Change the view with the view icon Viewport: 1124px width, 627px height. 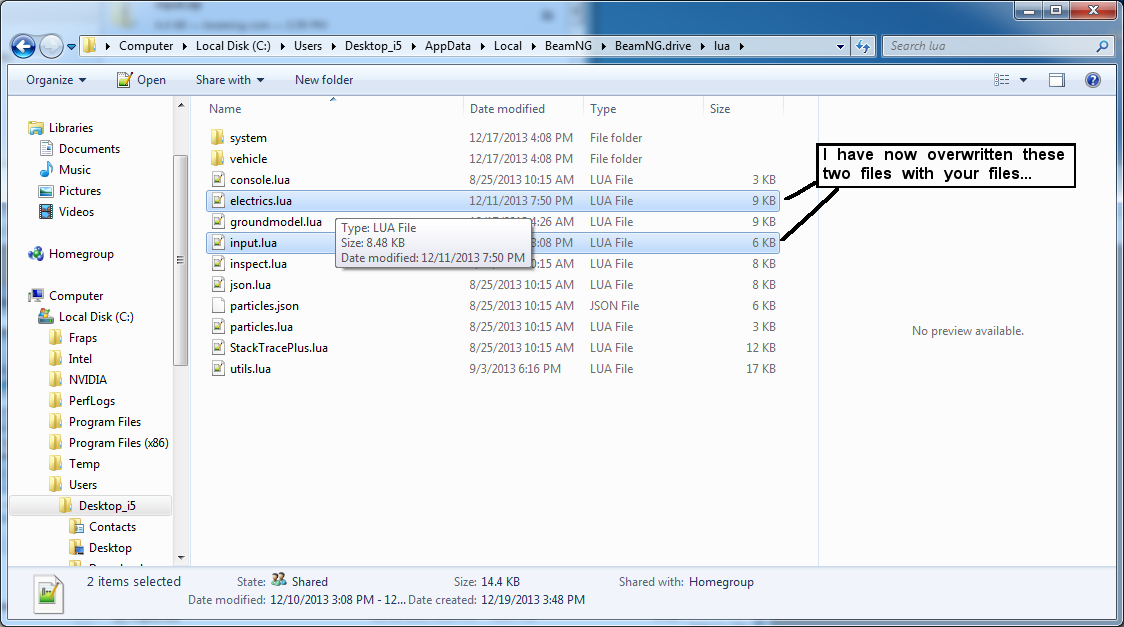coord(1001,80)
